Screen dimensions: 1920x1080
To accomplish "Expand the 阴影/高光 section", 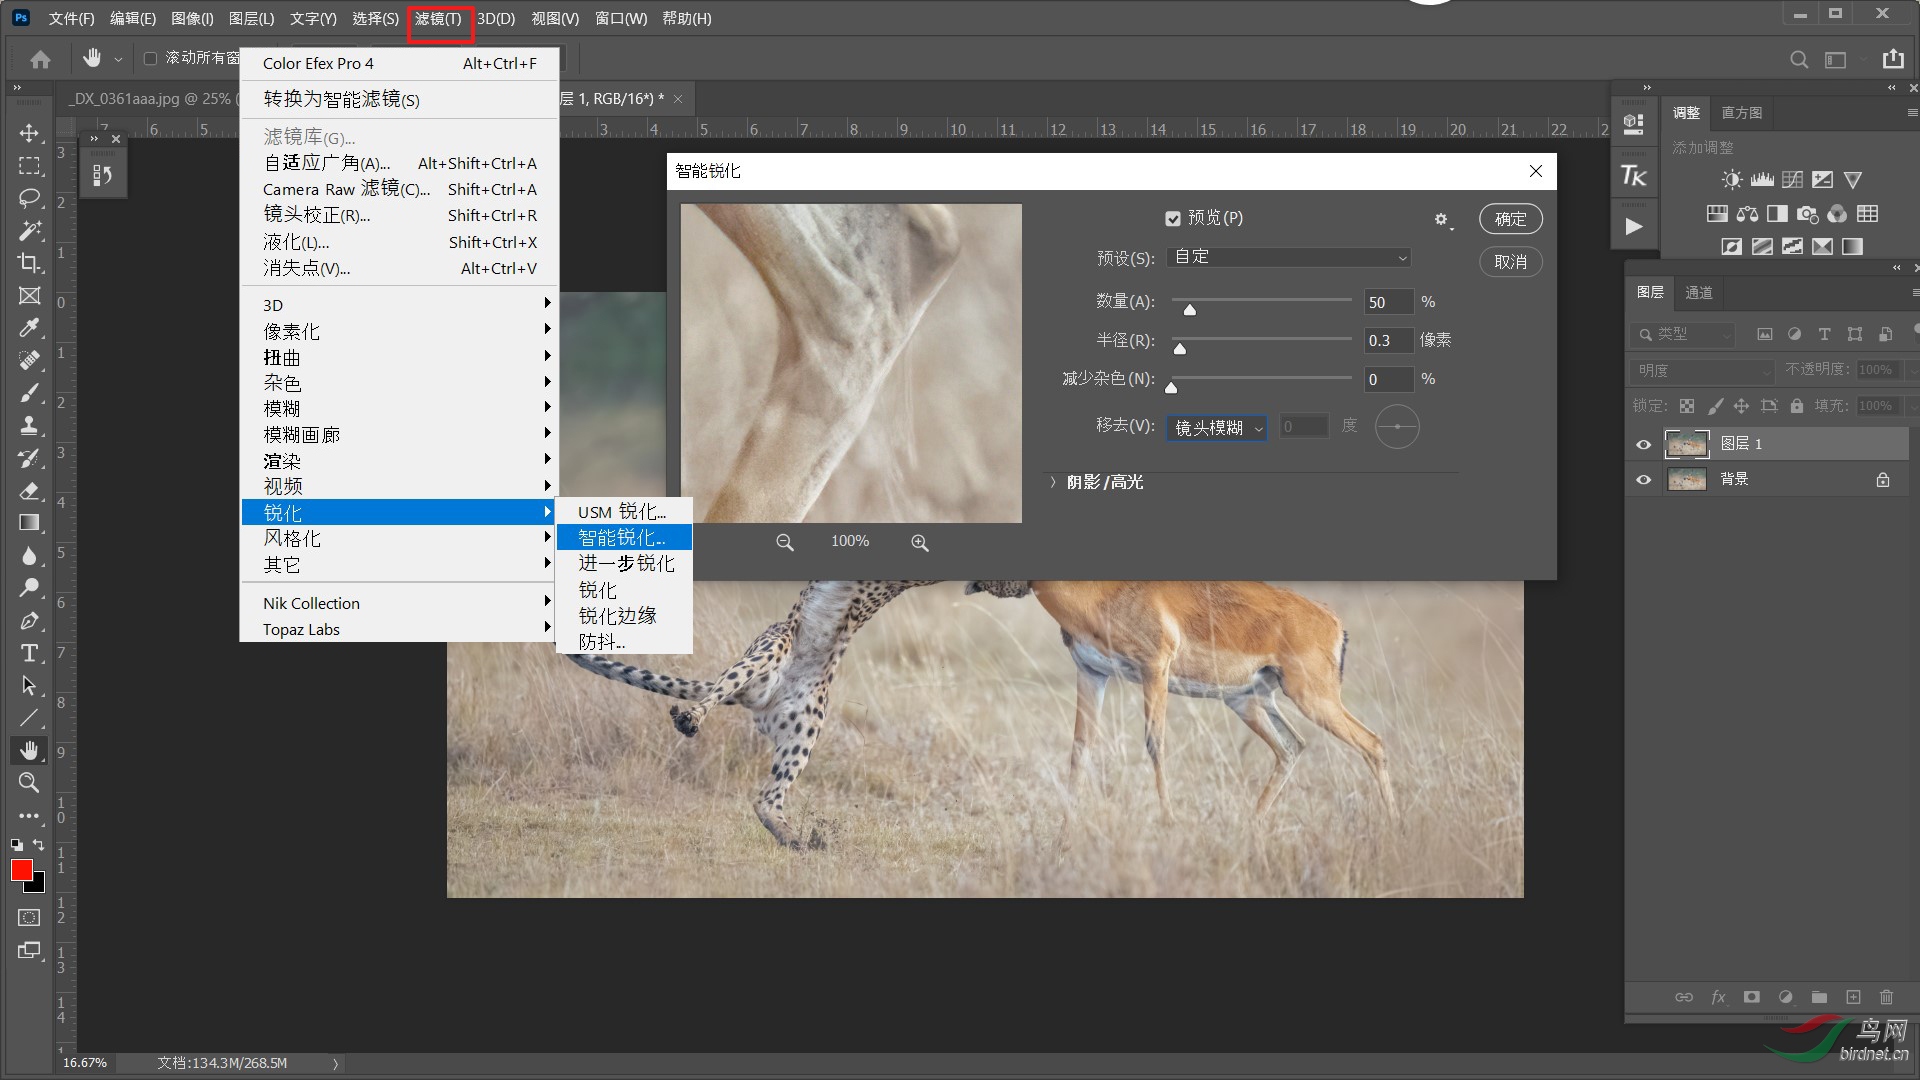I will click(1053, 482).
